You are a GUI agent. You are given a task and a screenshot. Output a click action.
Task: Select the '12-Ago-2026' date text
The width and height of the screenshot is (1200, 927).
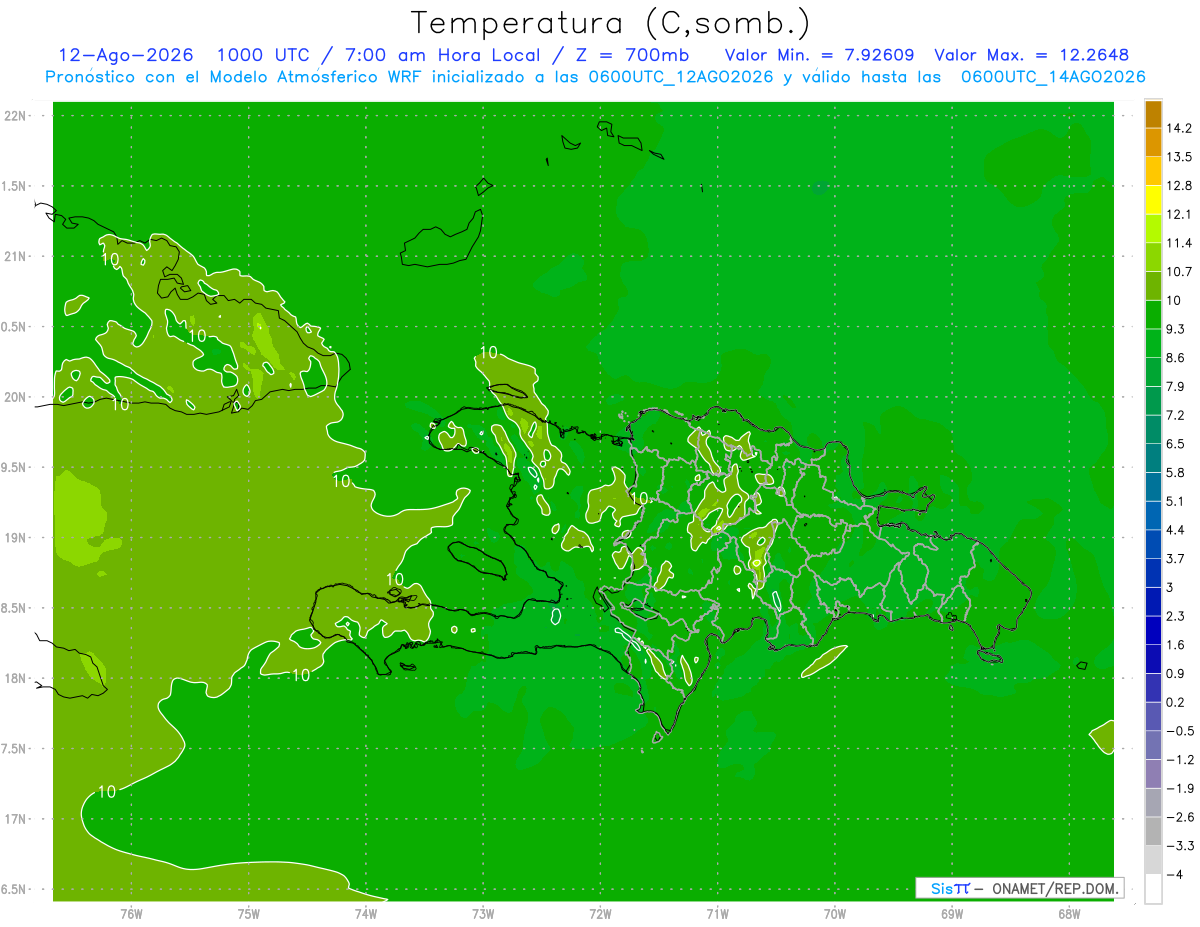click(x=126, y=55)
